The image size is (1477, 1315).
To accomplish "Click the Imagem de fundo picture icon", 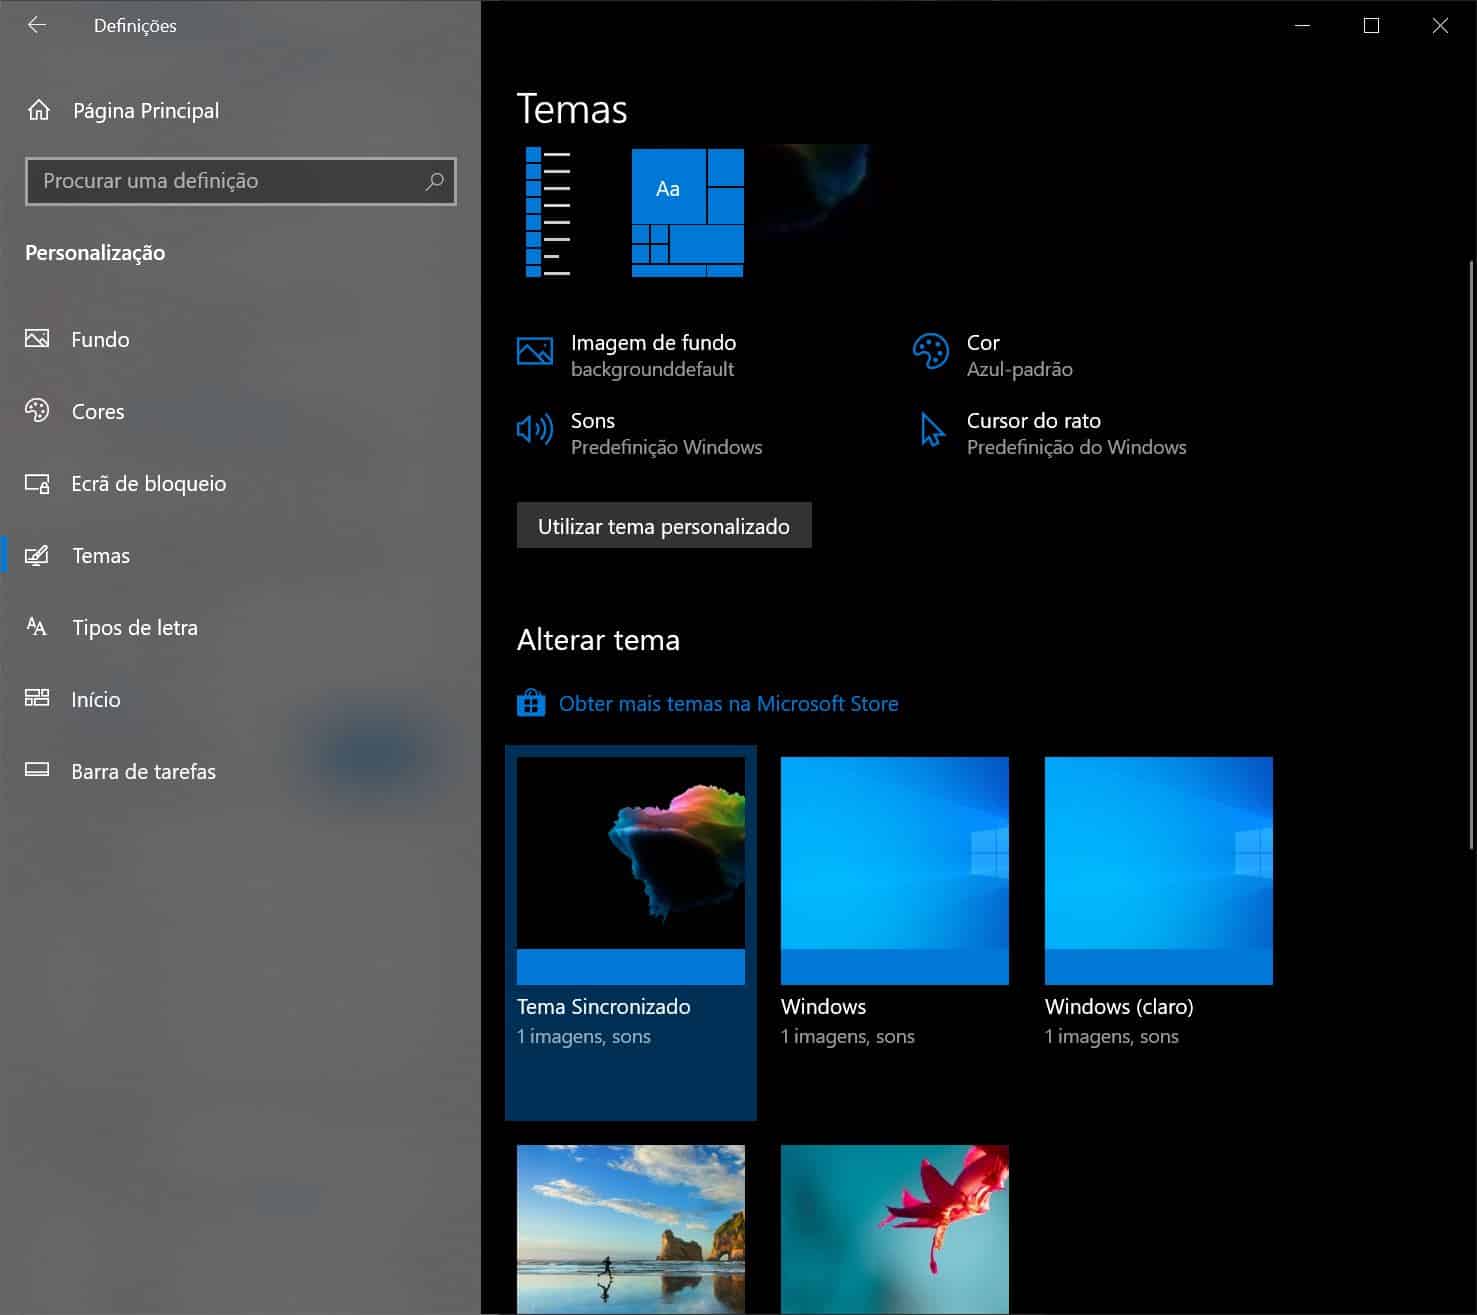I will click(x=535, y=351).
